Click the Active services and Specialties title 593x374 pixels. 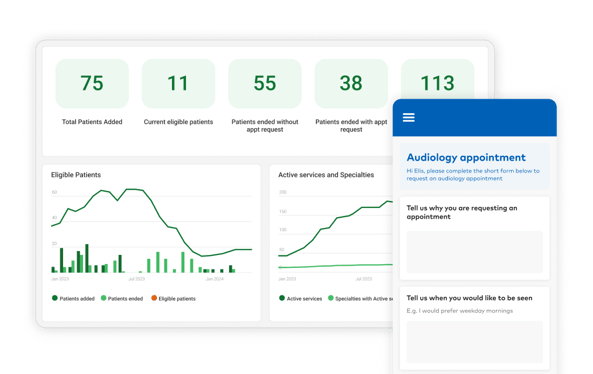point(326,175)
